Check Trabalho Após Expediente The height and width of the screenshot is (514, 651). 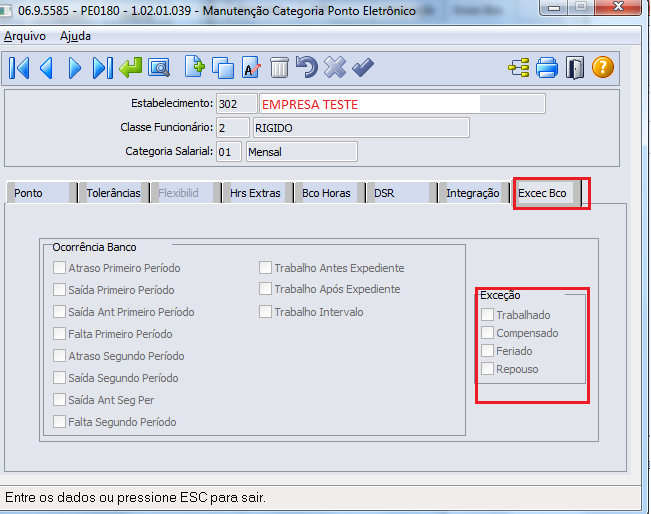265,289
